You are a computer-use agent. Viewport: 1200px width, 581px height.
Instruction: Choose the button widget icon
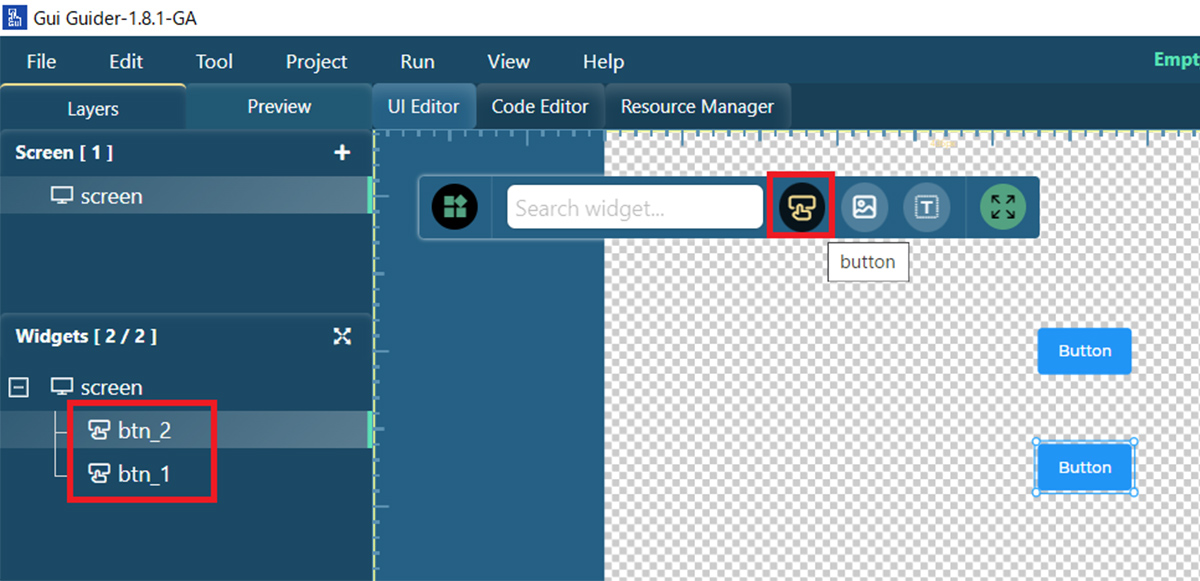pyautogui.click(x=802, y=207)
